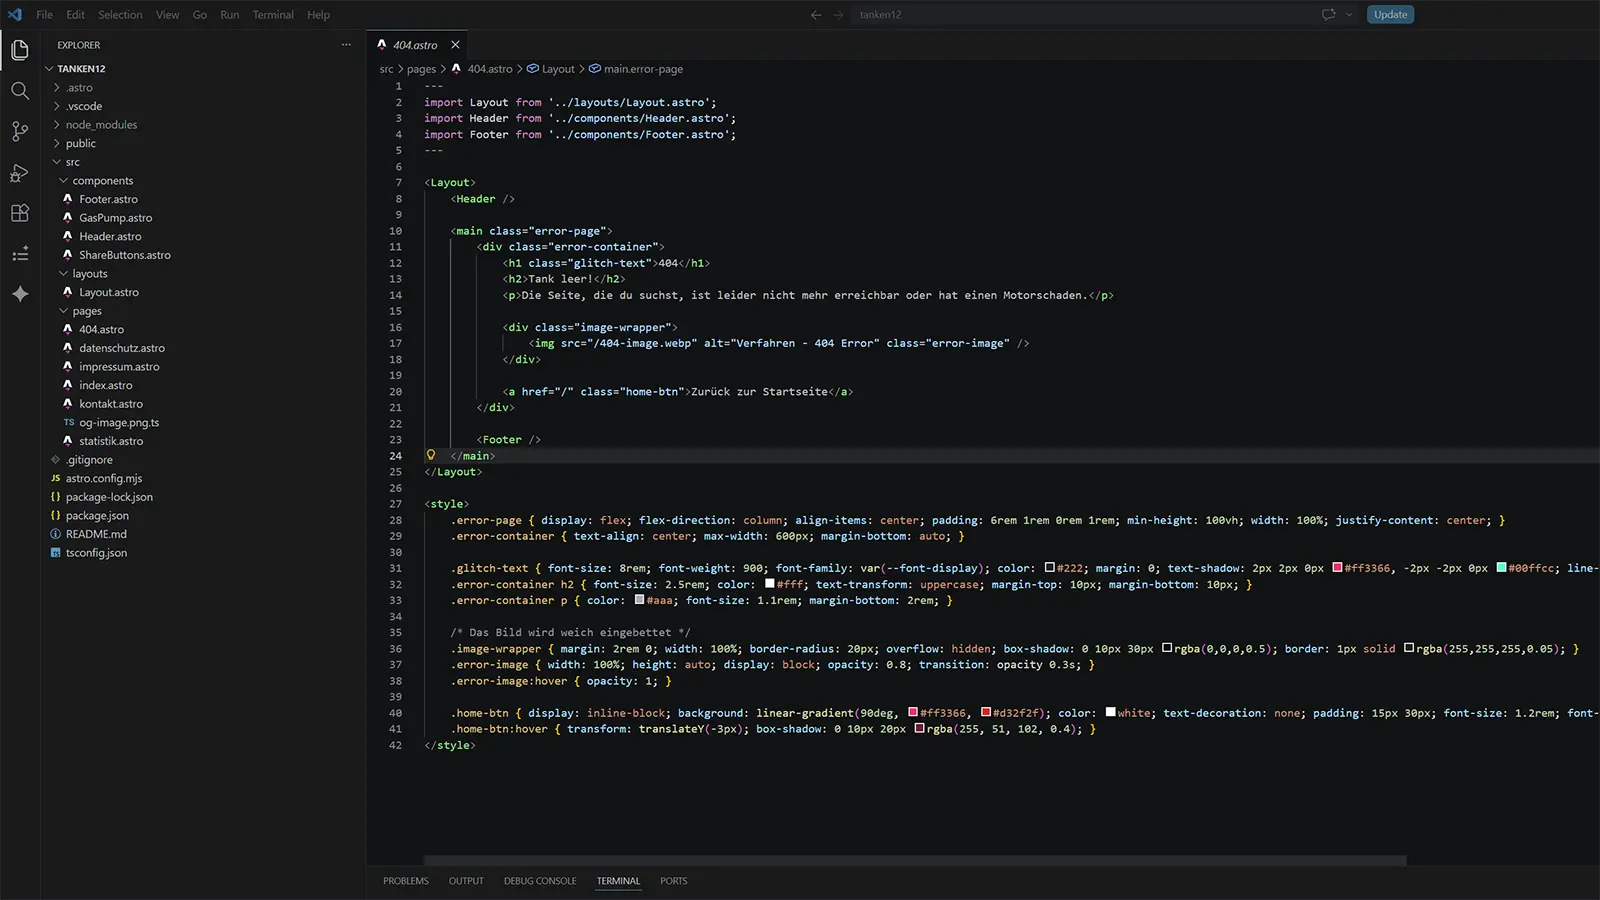
Task: Open index.astro in the file tree
Action: coord(105,385)
